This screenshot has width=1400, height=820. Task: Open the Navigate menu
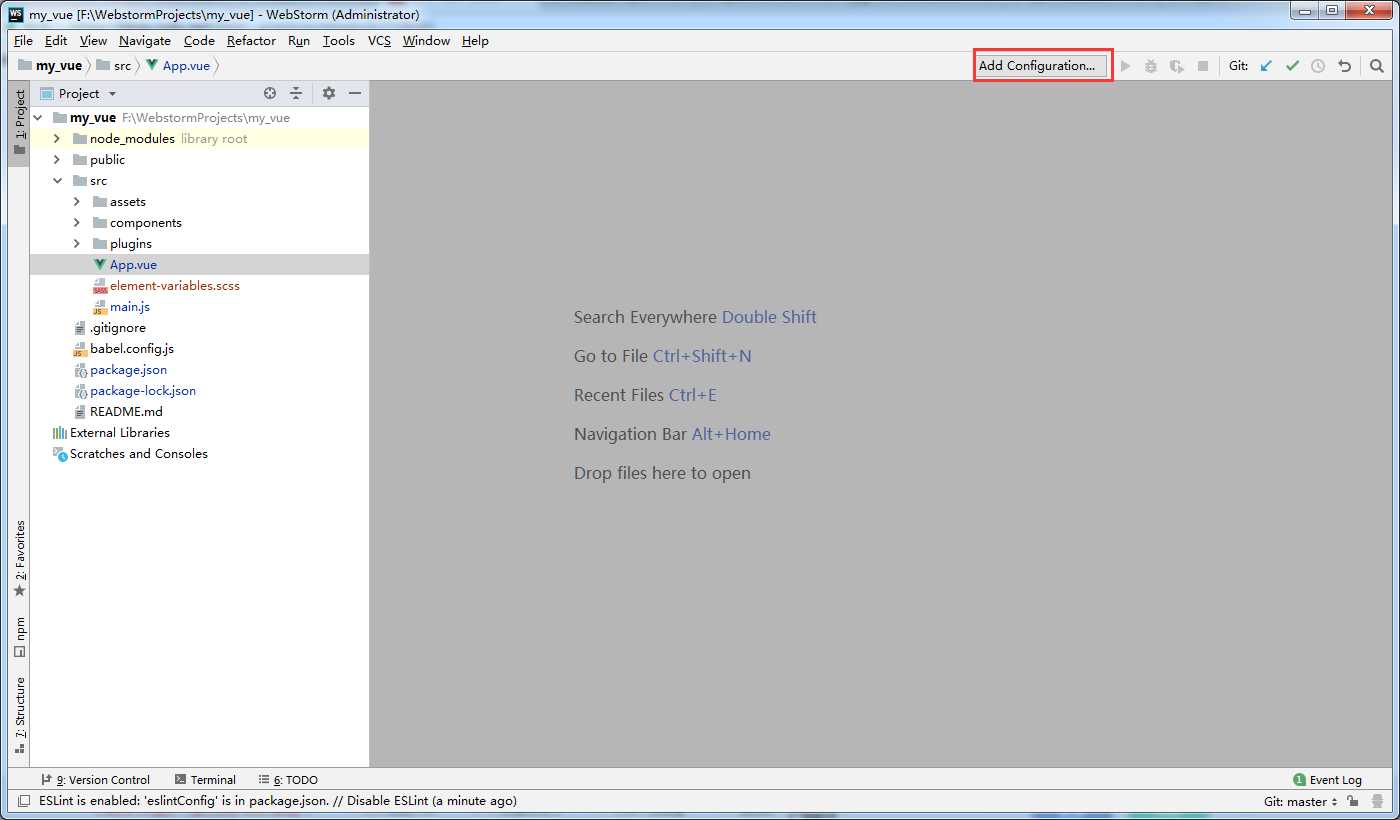click(145, 41)
